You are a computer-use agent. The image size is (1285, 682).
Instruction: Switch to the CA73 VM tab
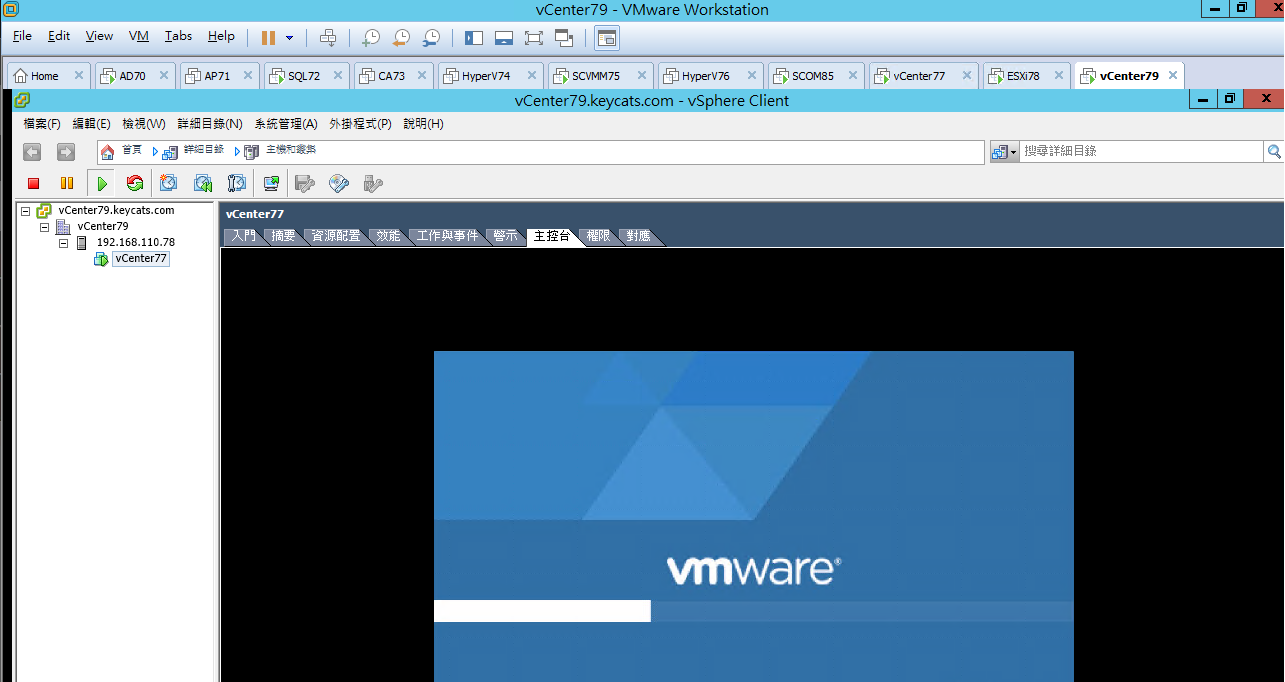[393, 75]
